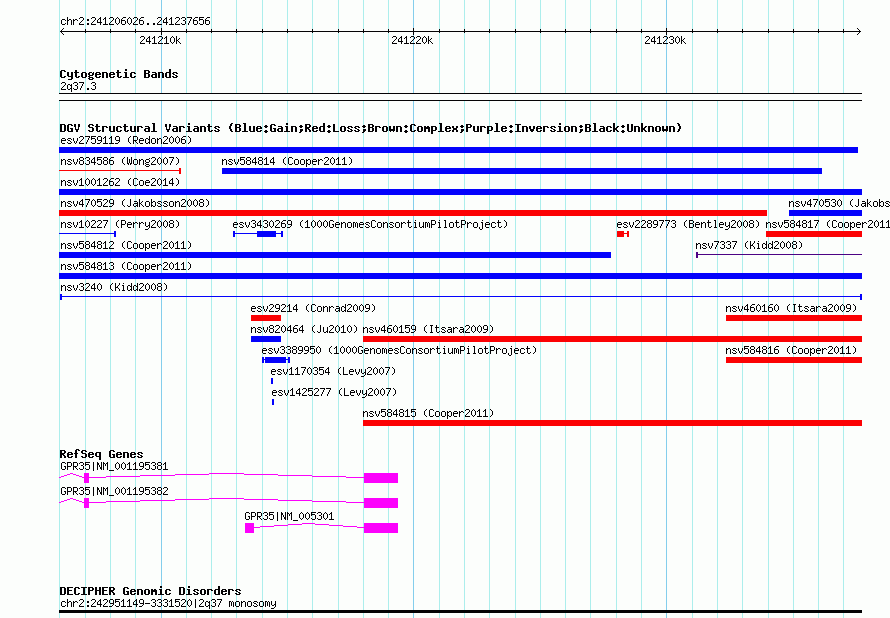Select nsv820464 (Ju2010) label
Image resolution: width=890 pixels, height=618 pixels.
304,329
